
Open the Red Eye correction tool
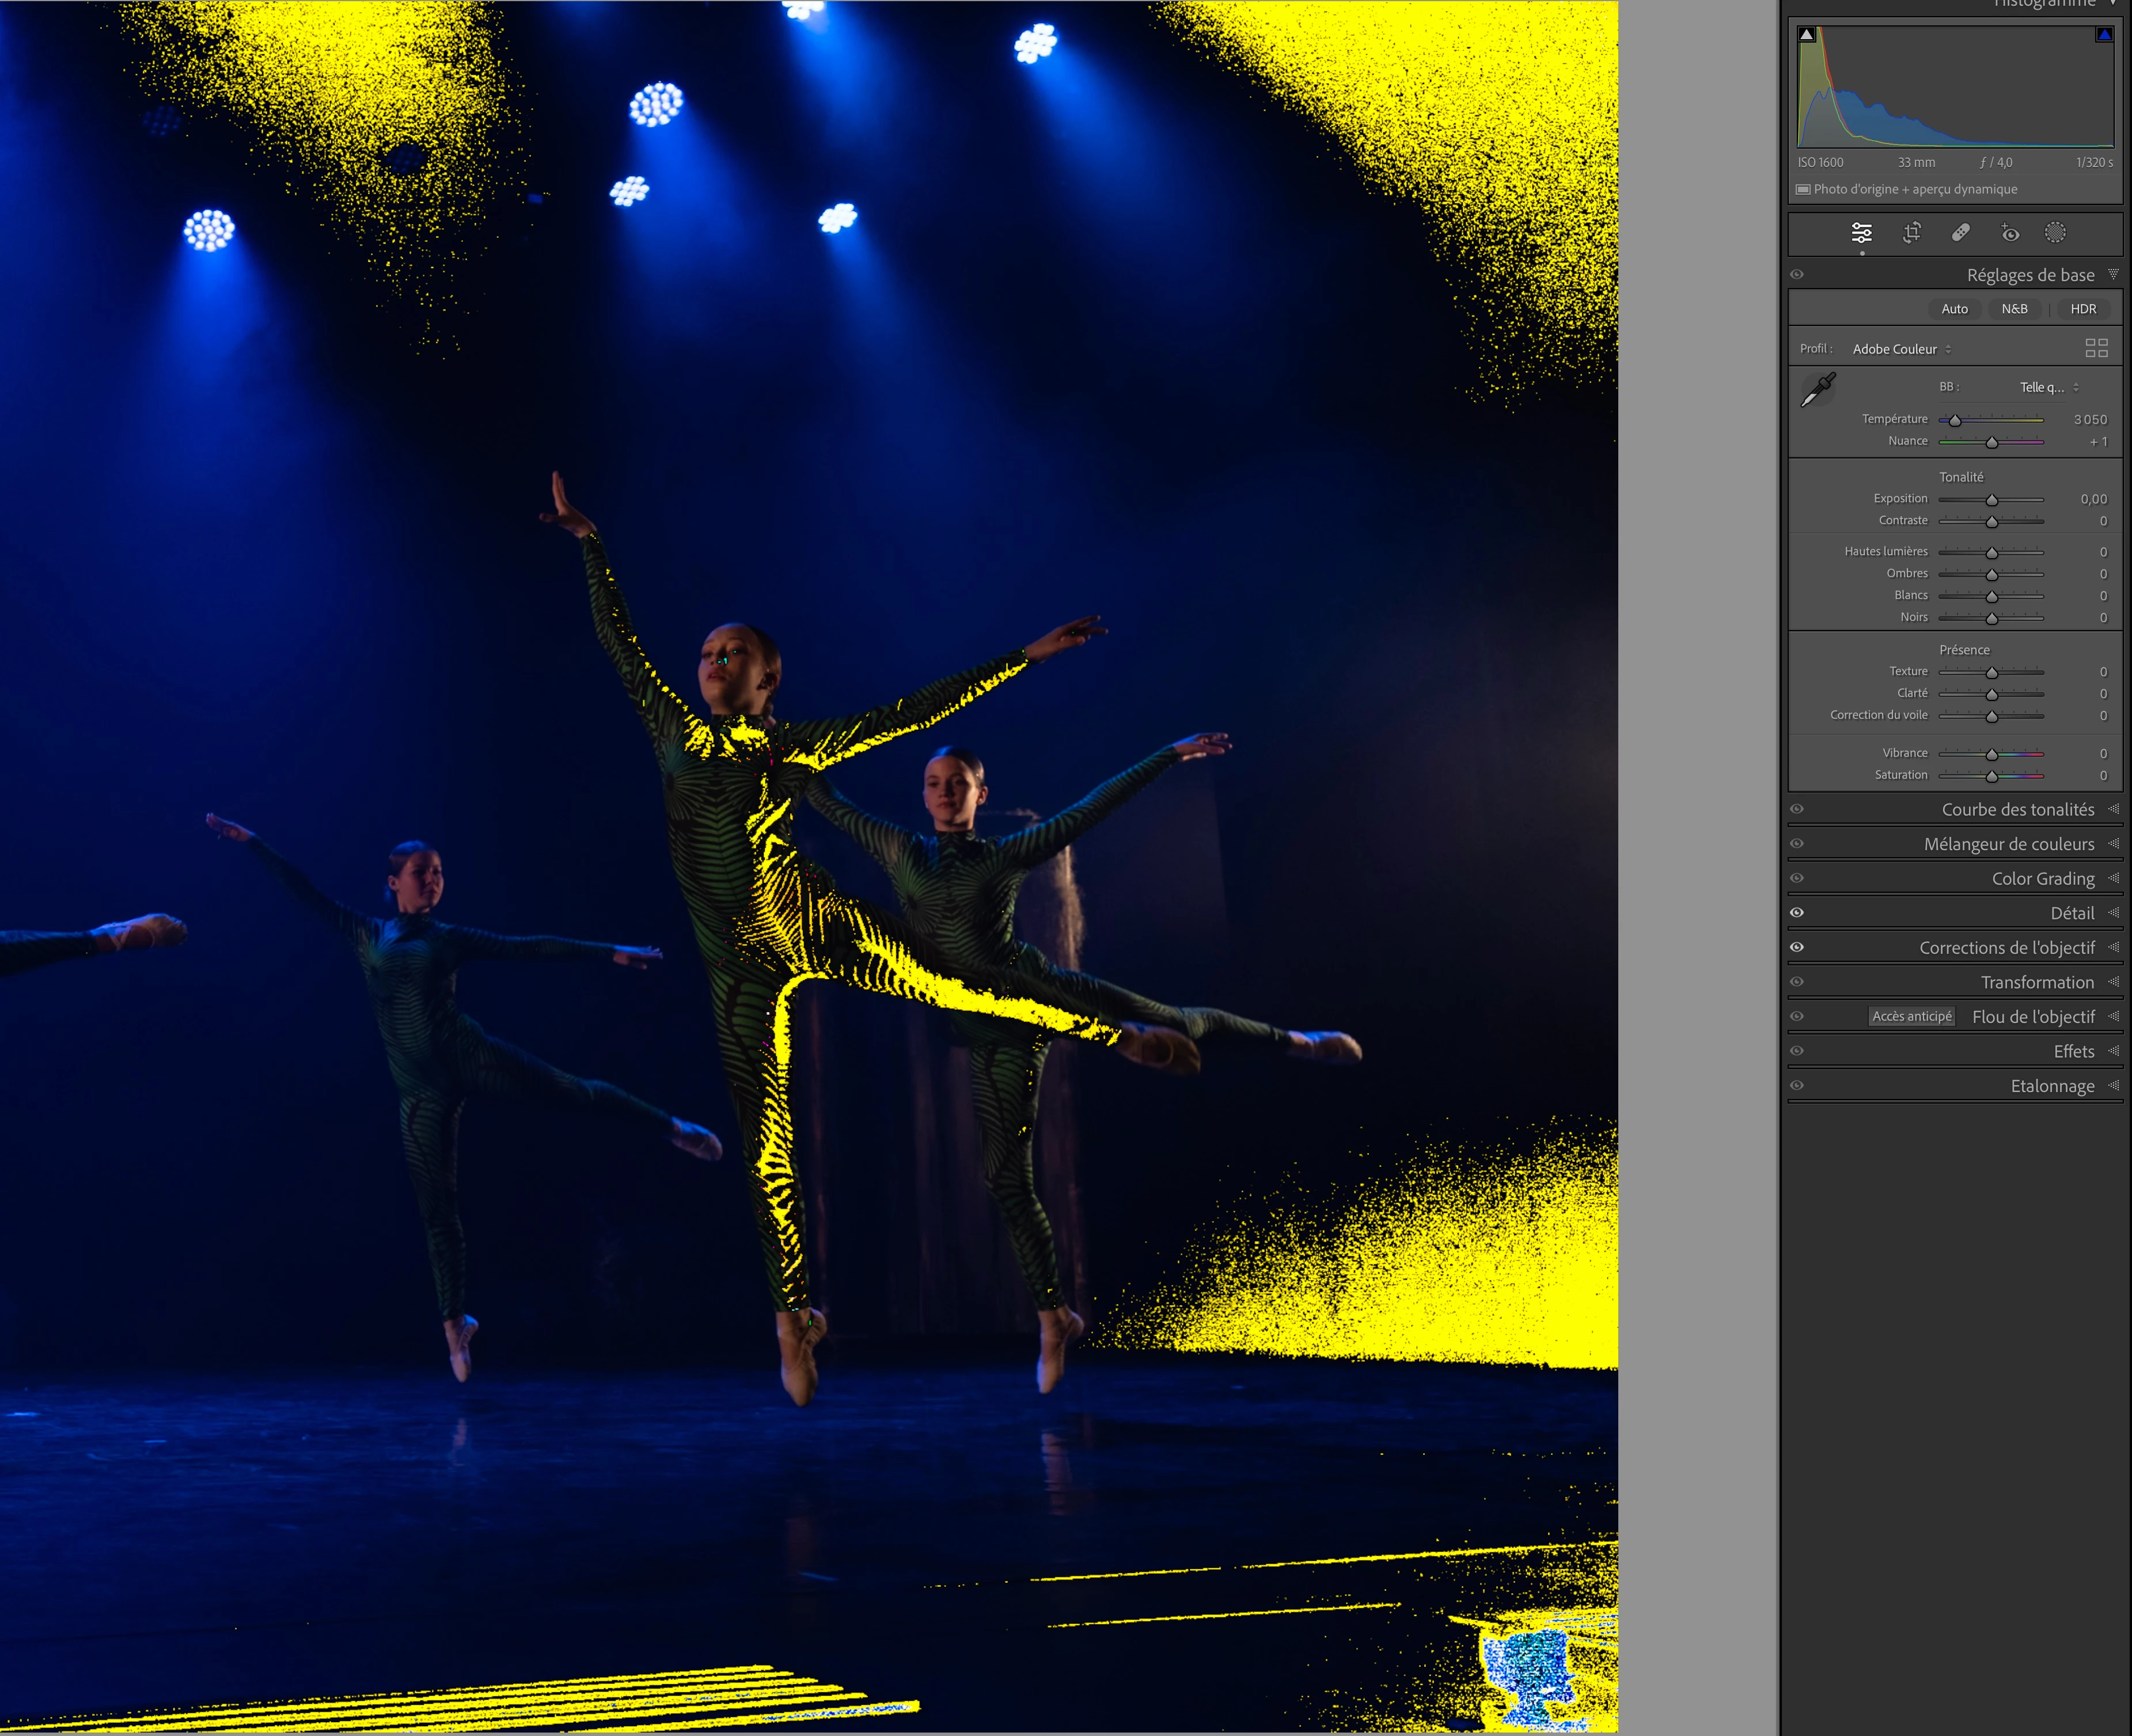(2009, 233)
